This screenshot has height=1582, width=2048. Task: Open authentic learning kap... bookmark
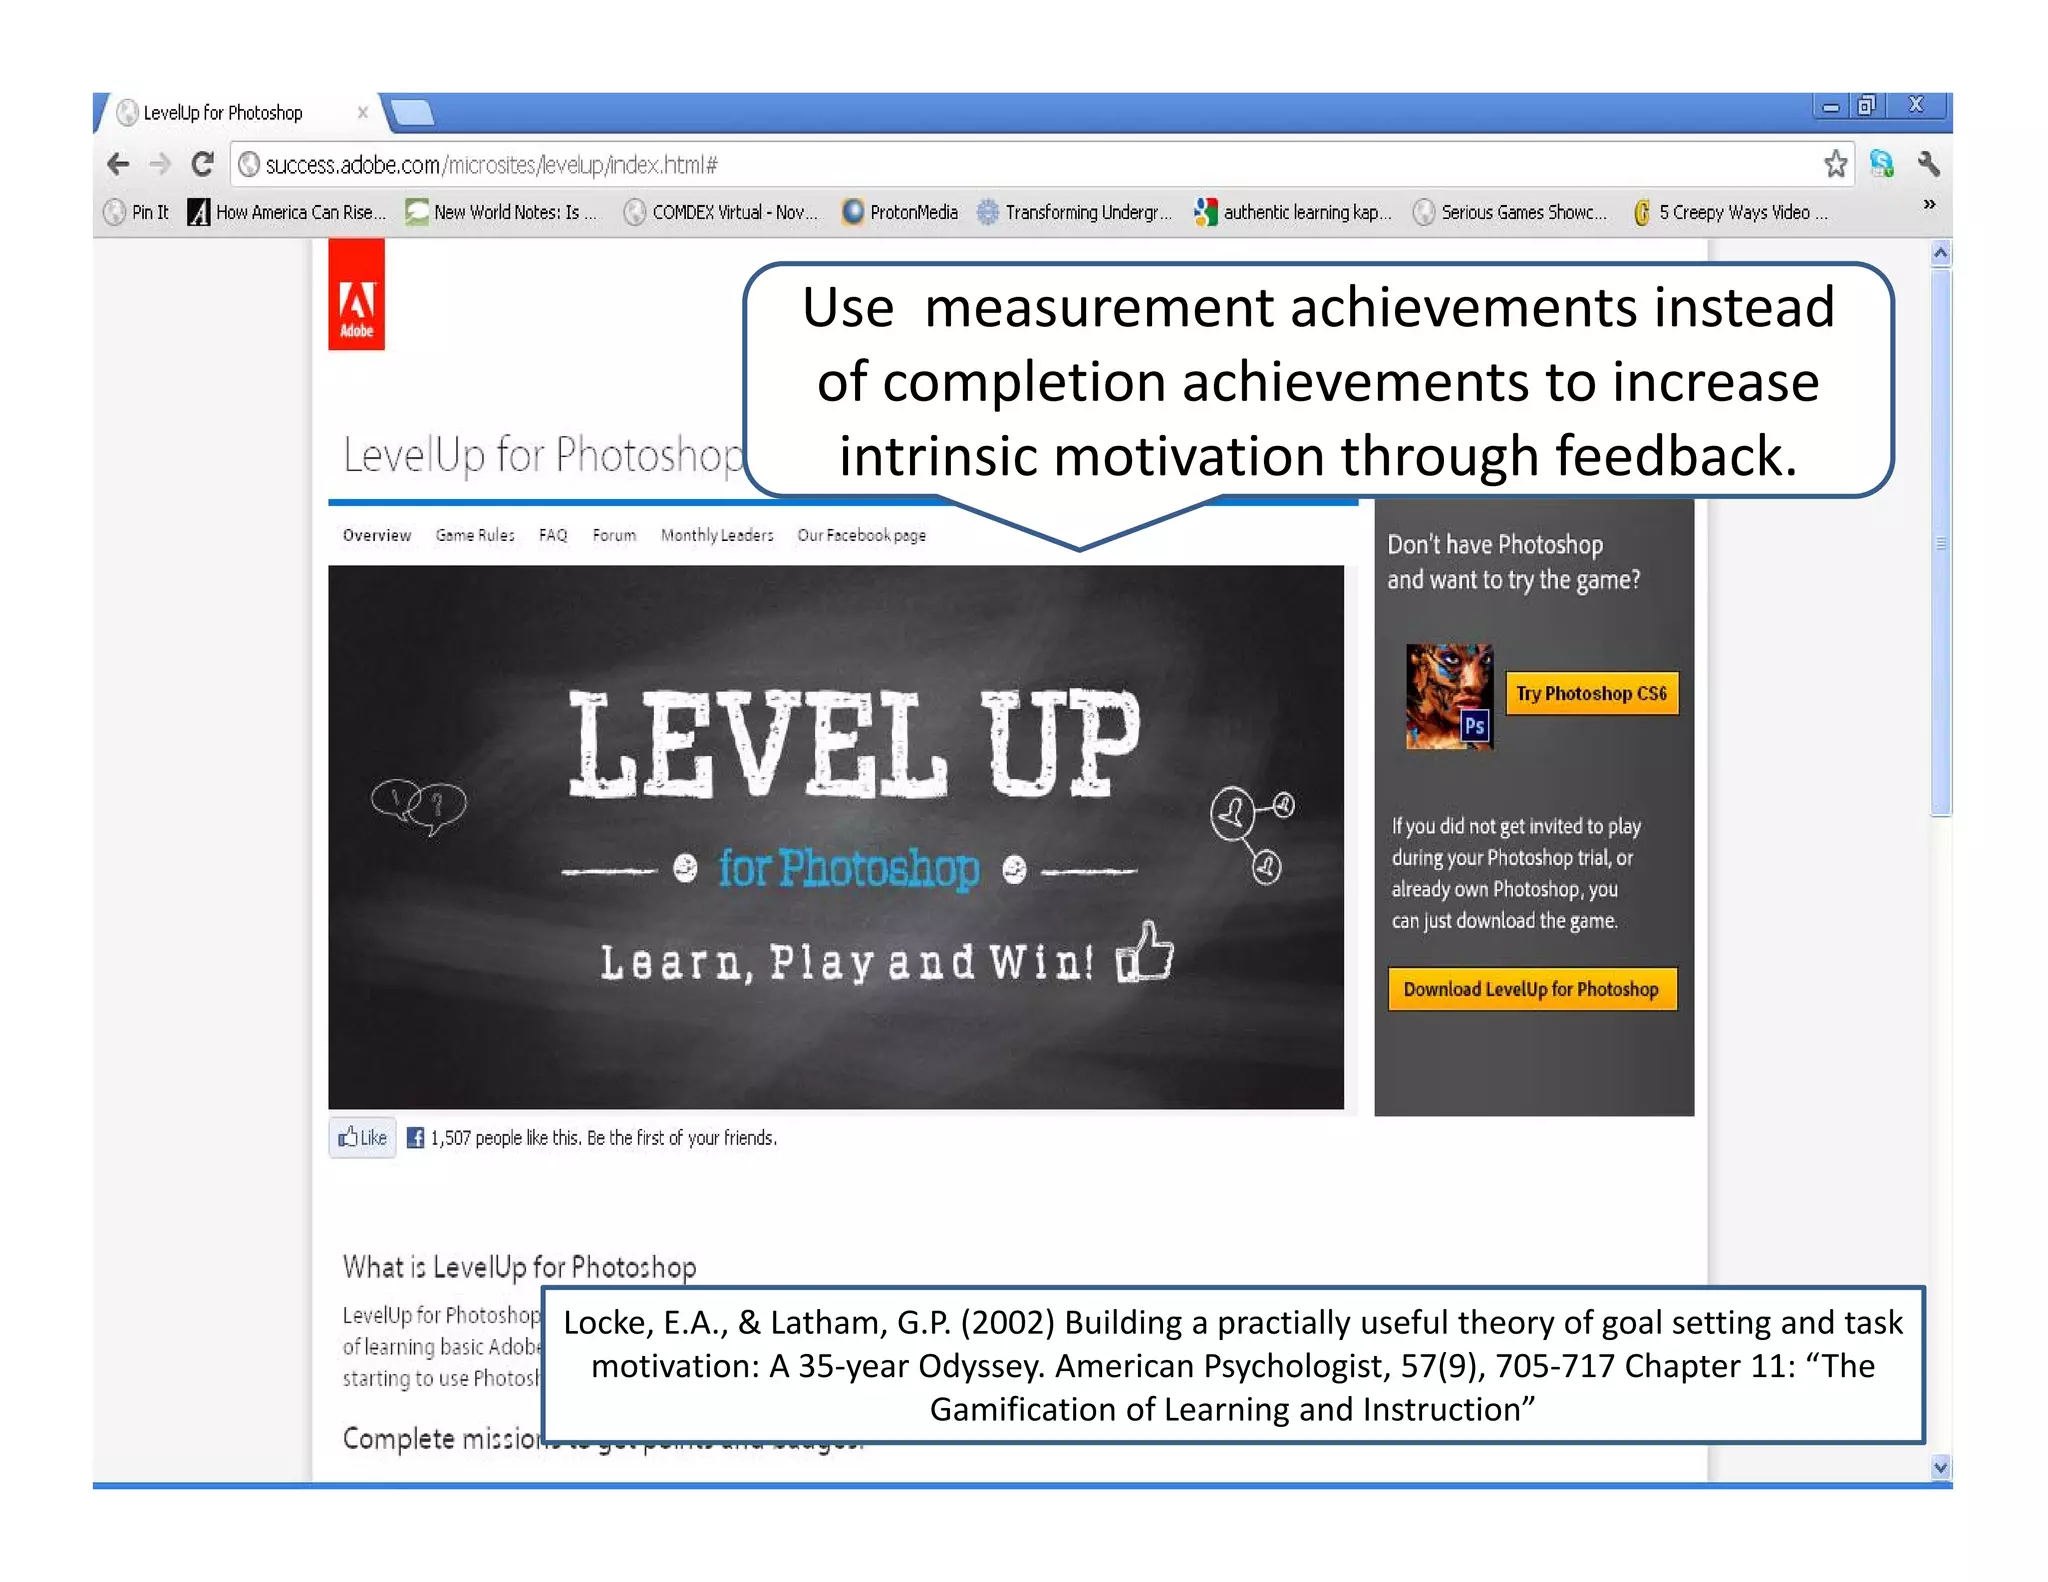[1293, 212]
